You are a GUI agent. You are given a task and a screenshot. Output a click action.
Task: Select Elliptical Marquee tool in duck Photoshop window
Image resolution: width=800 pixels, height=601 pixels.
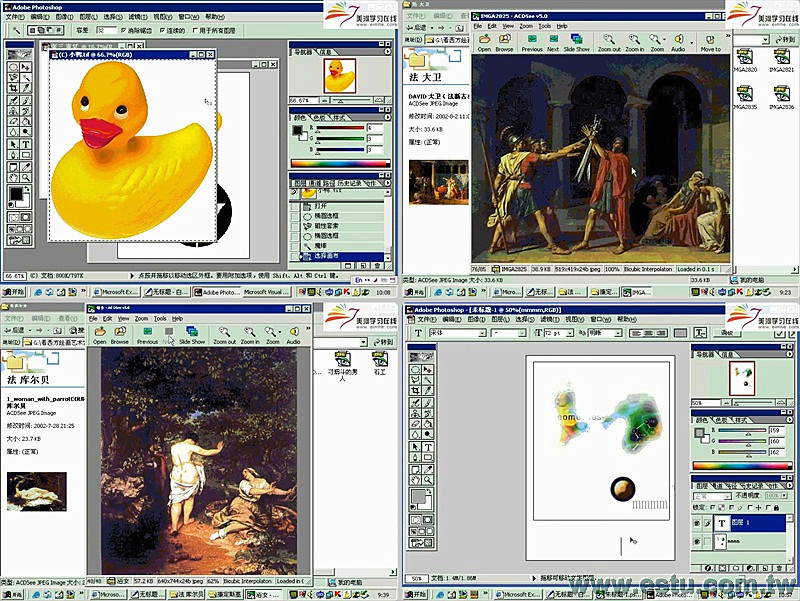(x=14, y=67)
